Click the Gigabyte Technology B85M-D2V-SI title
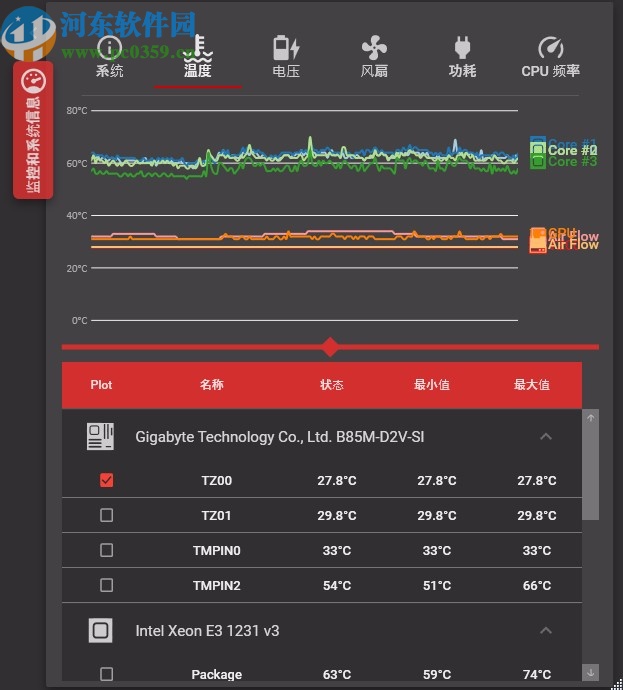The width and height of the screenshot is (623, 690). 280,437
